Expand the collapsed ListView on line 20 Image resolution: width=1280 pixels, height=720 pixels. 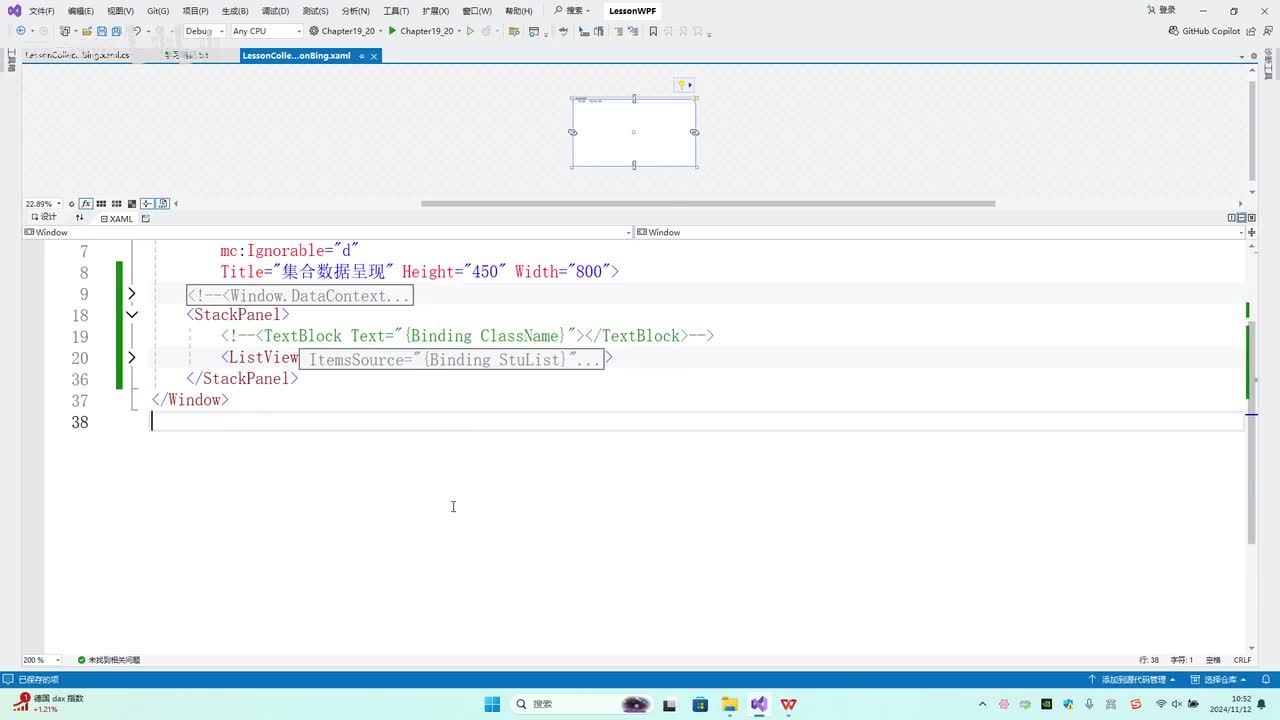[x=131, y=358]
